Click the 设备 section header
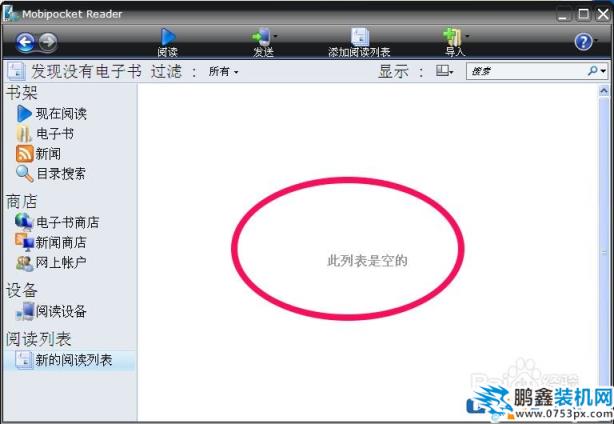 coord(22,291)
